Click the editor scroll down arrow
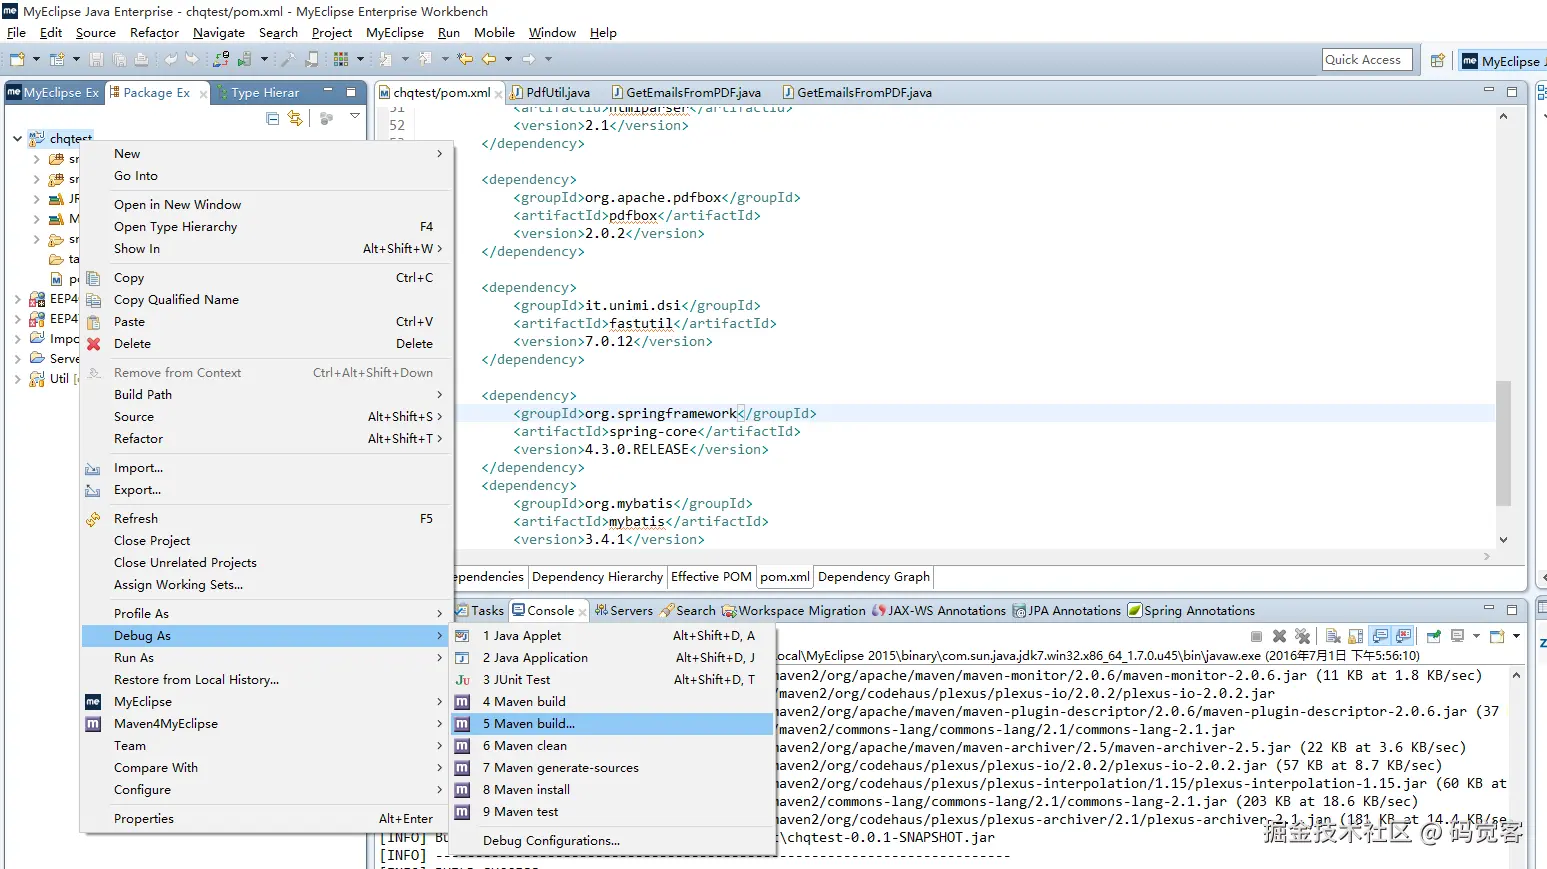Viewport: 1547px width, 869px height. click(1503, 540)
